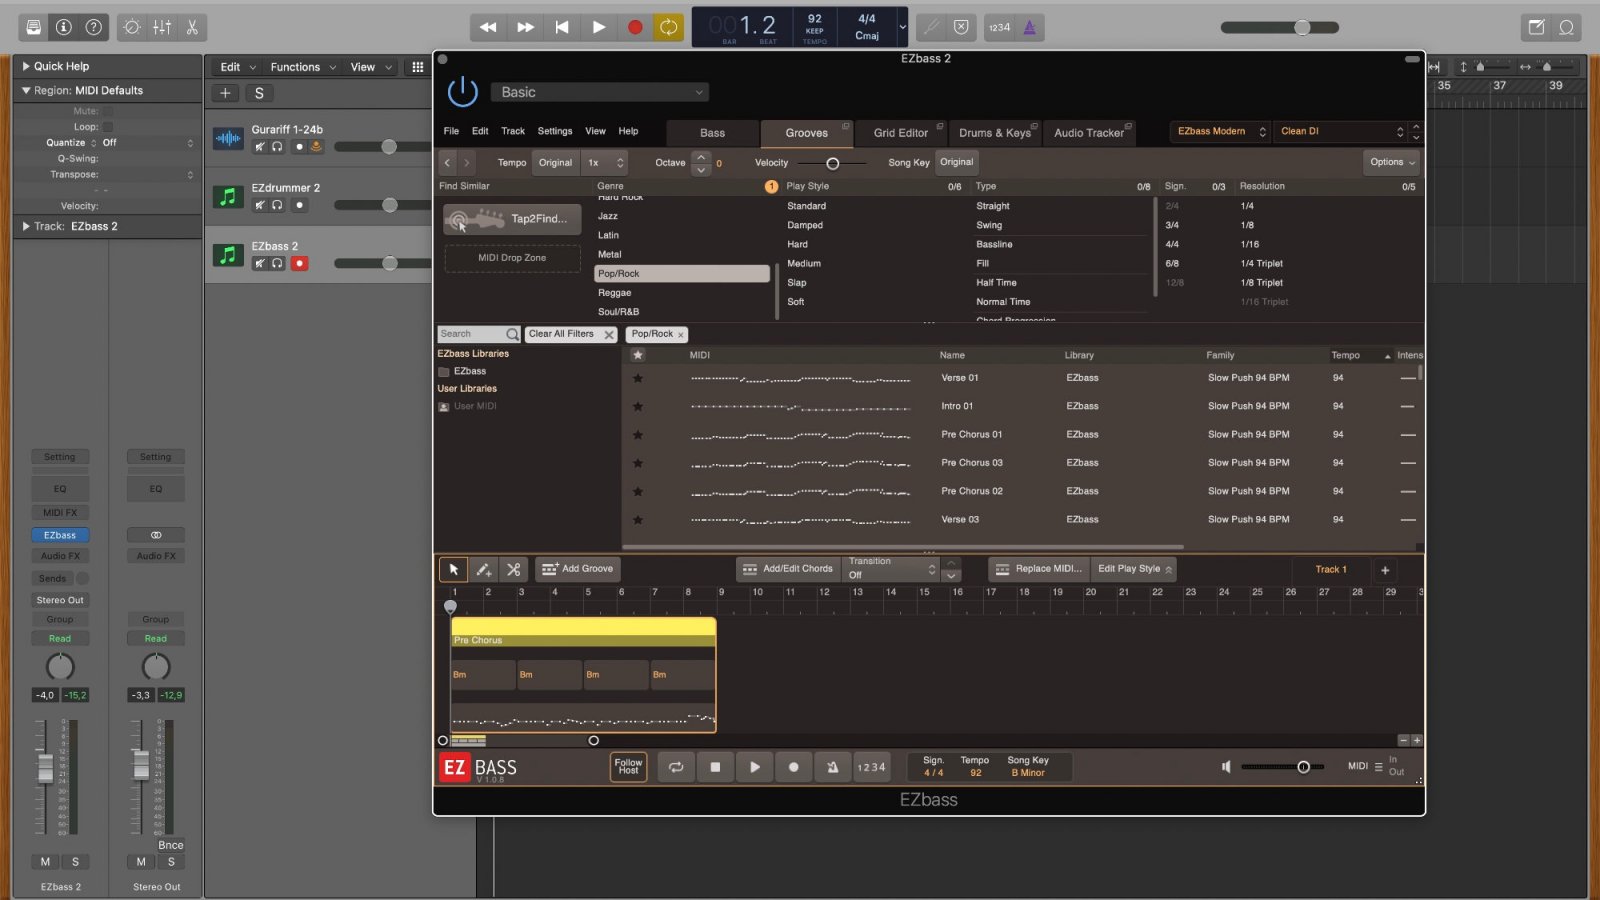
Task: Adjust the Velocity slider knob
Action: [x=832, y=163]
